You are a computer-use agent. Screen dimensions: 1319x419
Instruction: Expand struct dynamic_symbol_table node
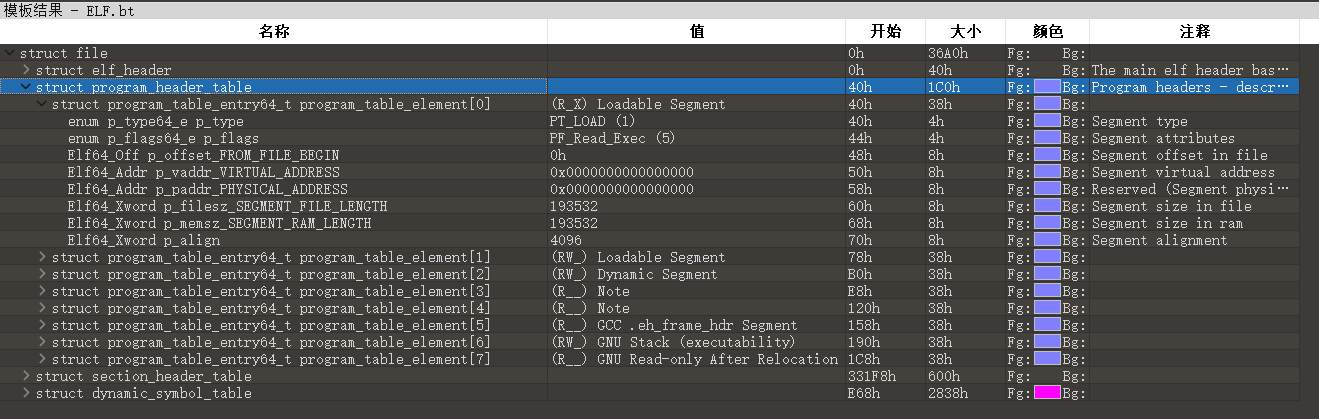click(x=26, y=393)
